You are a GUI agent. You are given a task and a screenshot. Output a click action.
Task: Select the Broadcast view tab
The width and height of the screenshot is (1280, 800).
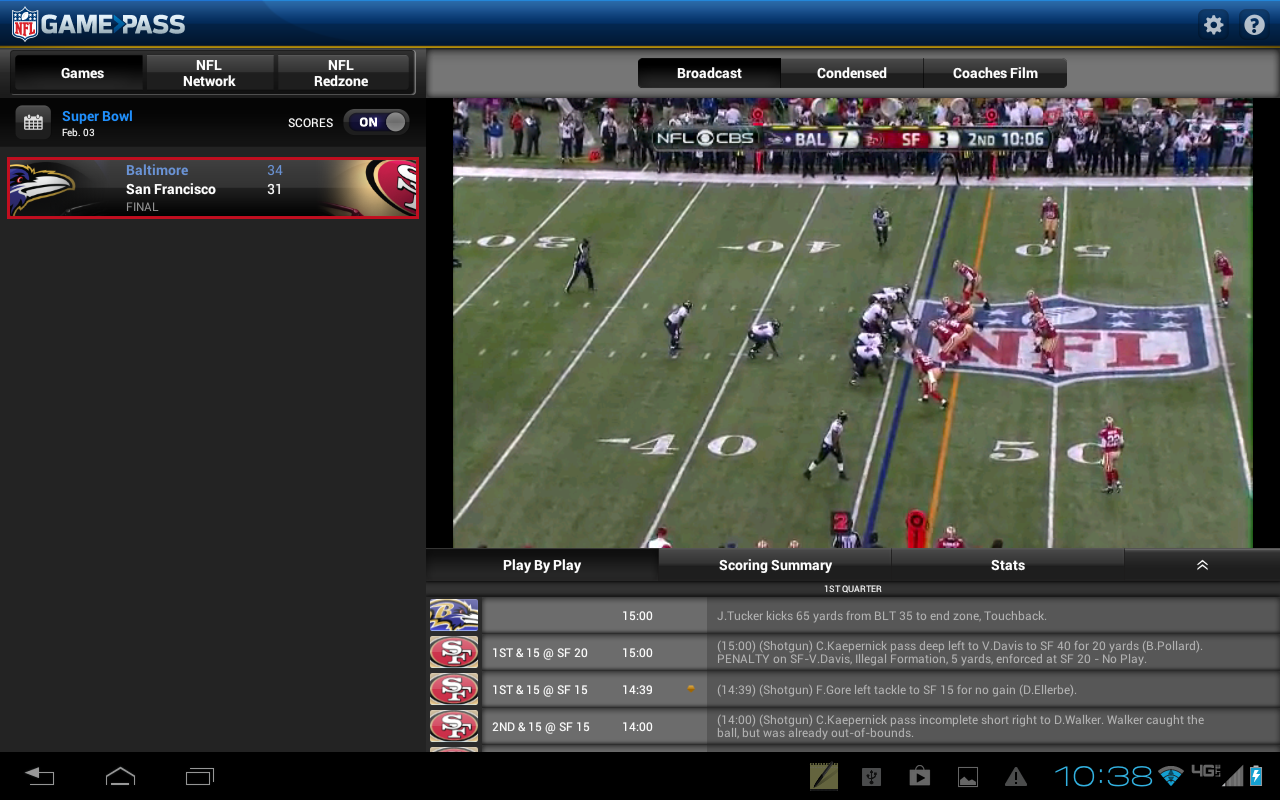pos(709,73)
